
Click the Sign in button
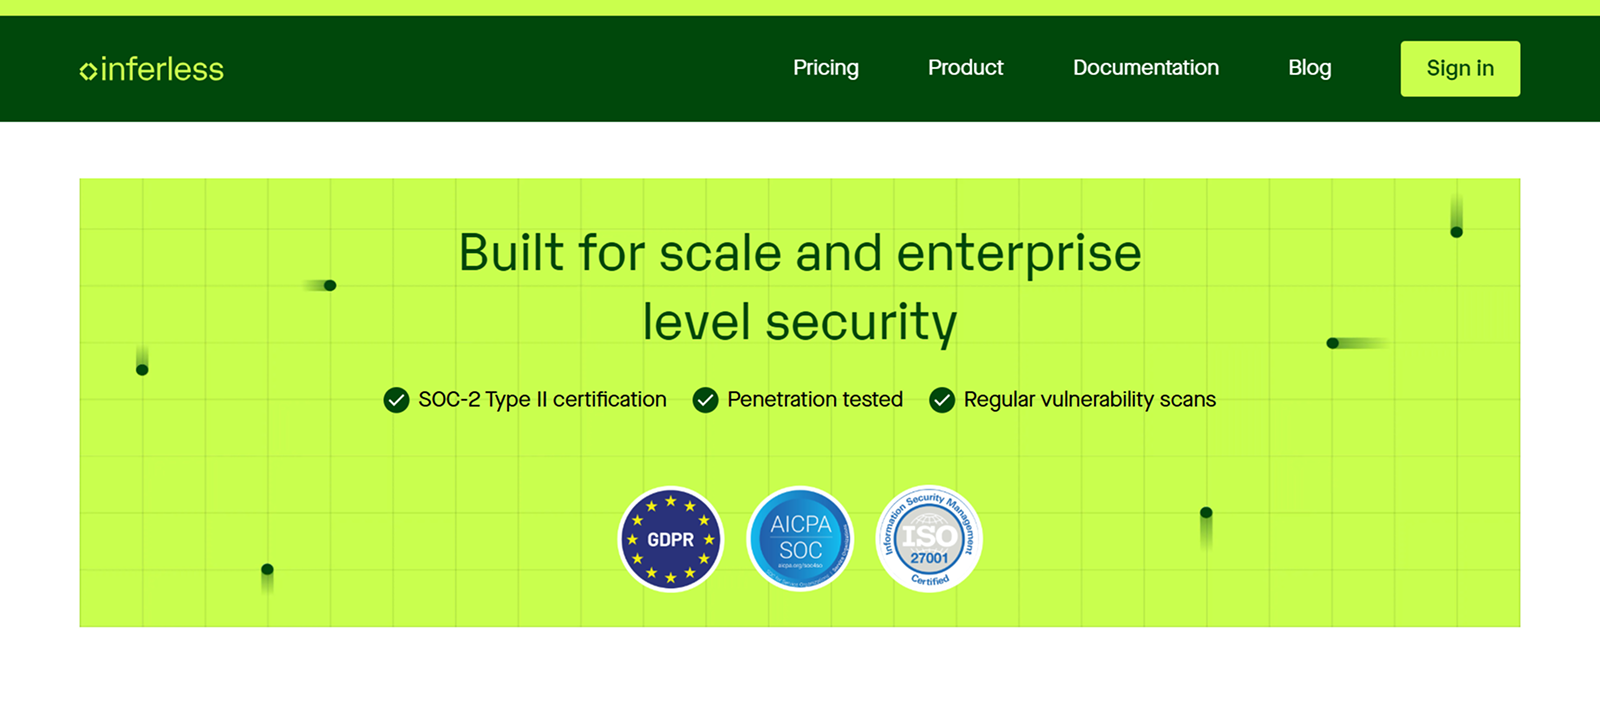coord(1460,69)
